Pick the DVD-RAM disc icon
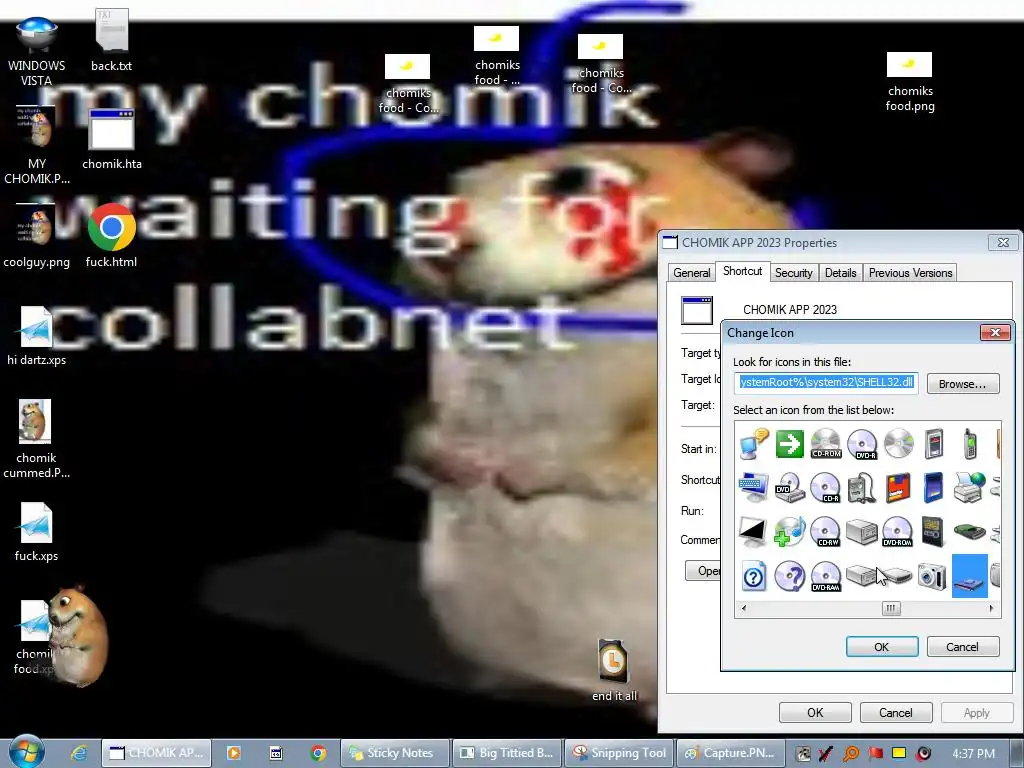The height and width of the screenshot is (768, 1024). 825,577
